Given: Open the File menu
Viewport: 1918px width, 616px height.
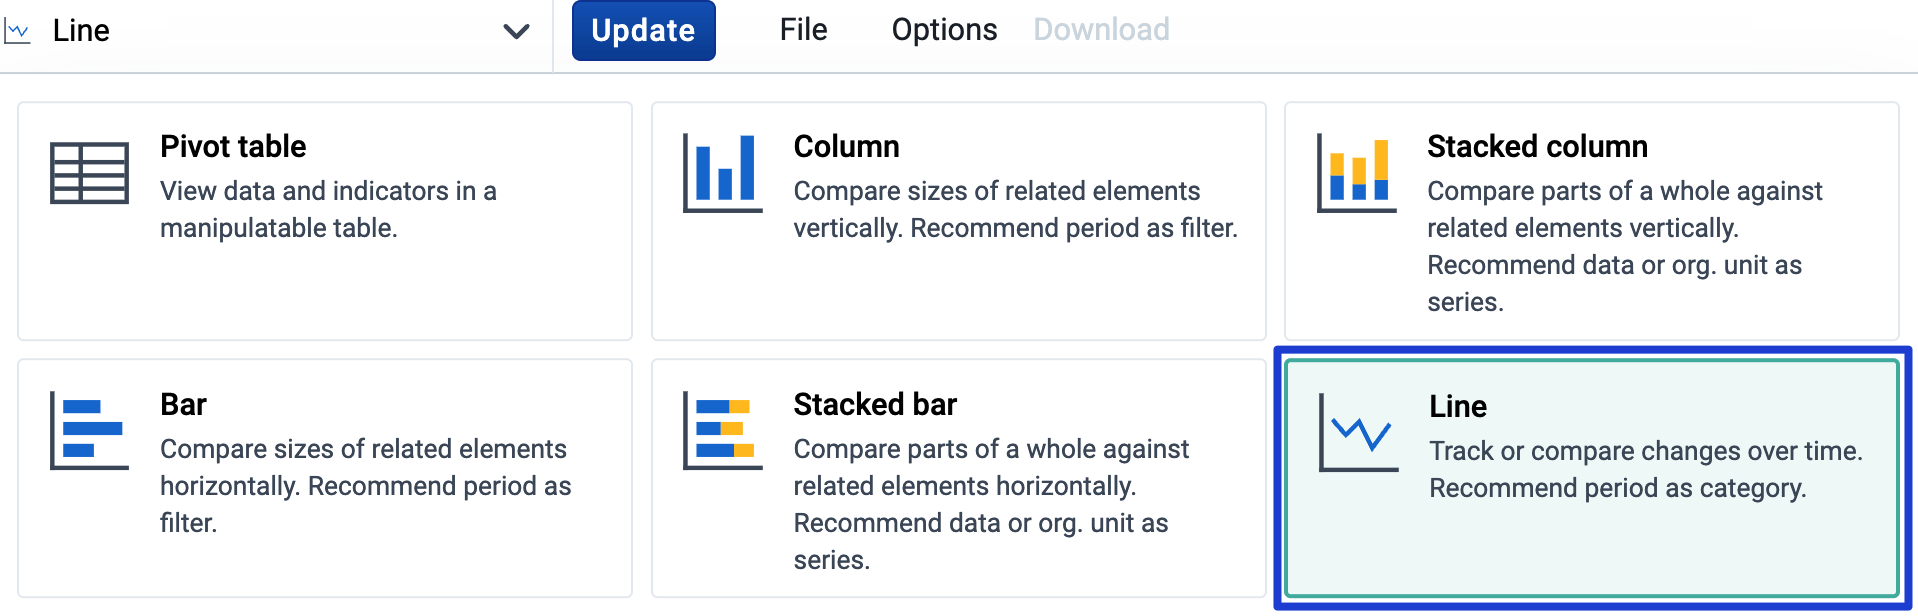Looking at the screenshot, I should 803,30.
